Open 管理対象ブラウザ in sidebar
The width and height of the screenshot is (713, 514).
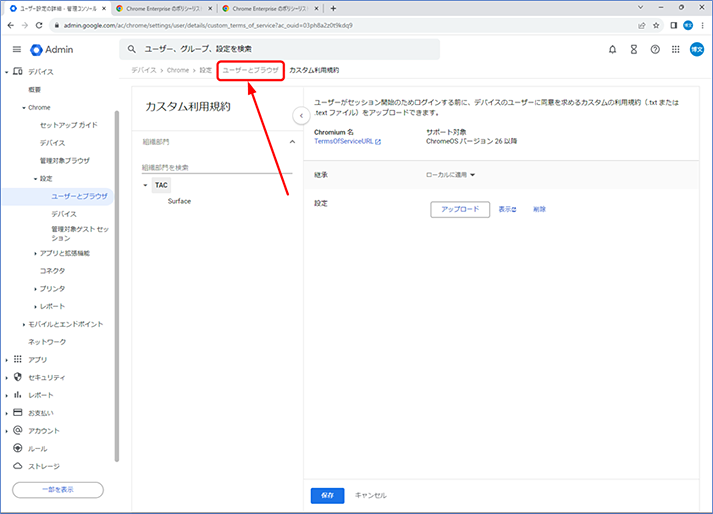[65, 161]
